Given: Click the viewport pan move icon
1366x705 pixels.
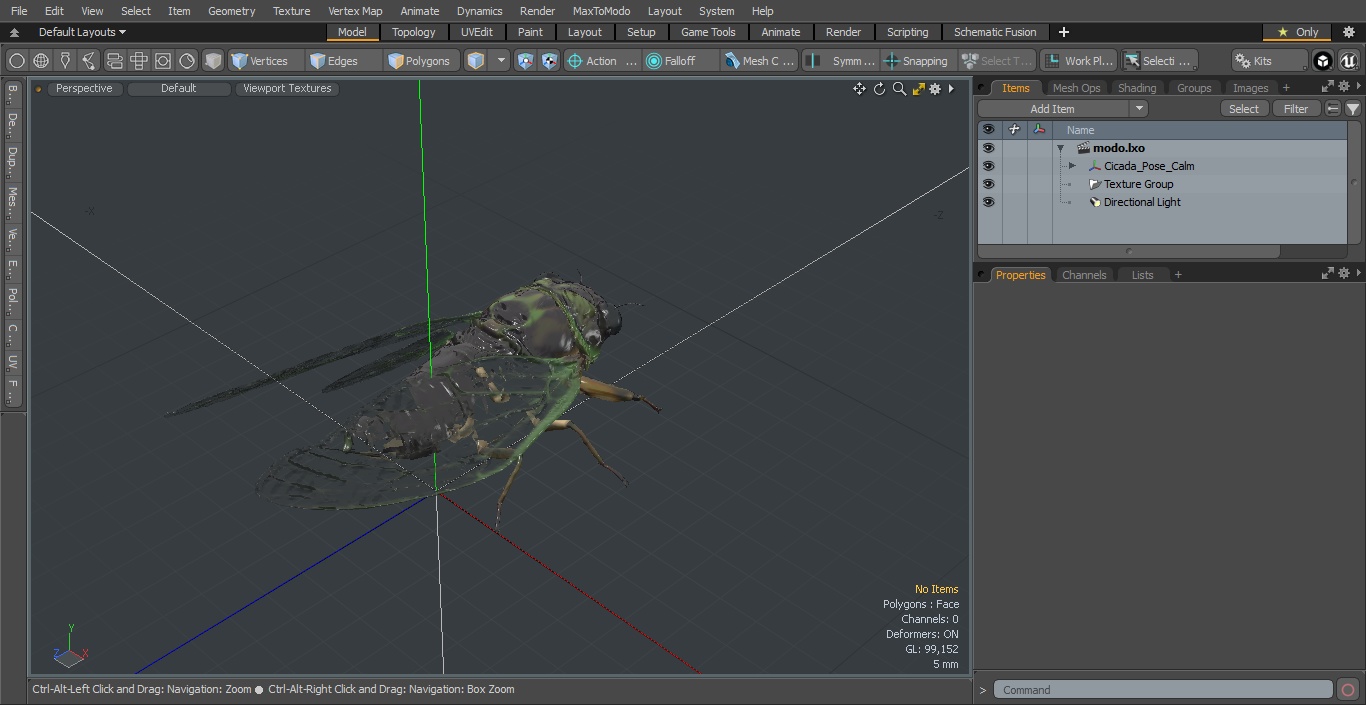Looking at the screenshot, I should coord(859,89).
